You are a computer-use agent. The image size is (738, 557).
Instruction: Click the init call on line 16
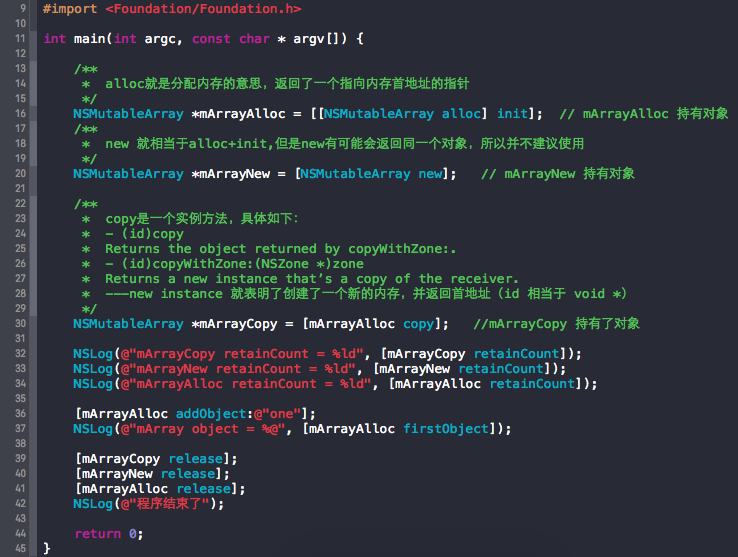point(512,113)
